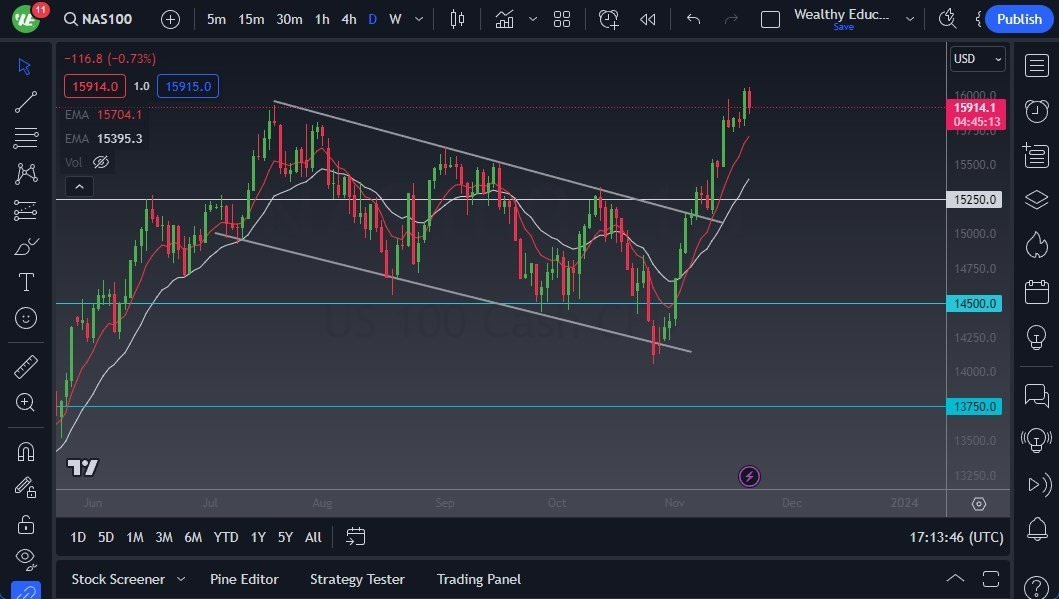
Task: Open the Hotlists flame panel
Action: tap(1036, 243)
